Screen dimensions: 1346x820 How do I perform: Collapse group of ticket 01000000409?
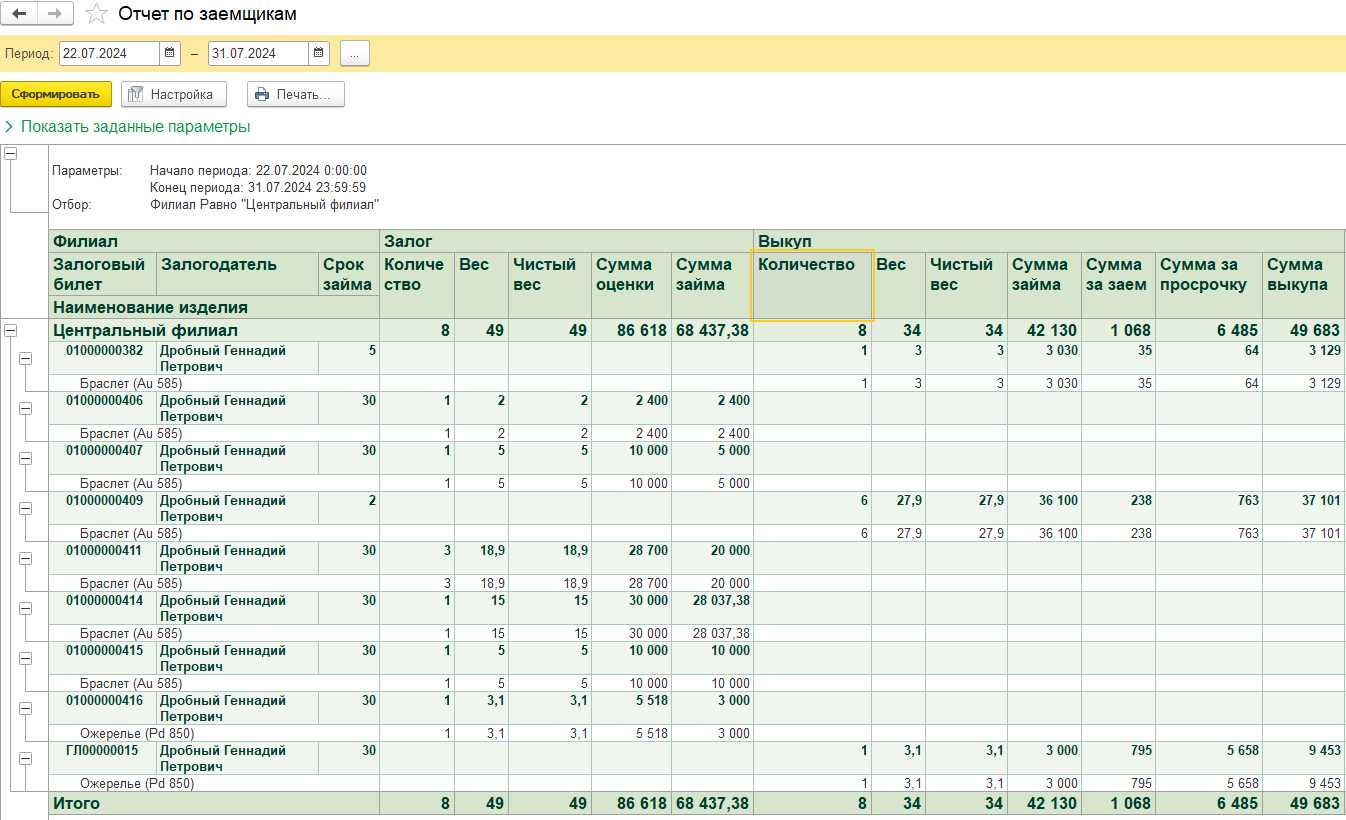click(26, 508)
